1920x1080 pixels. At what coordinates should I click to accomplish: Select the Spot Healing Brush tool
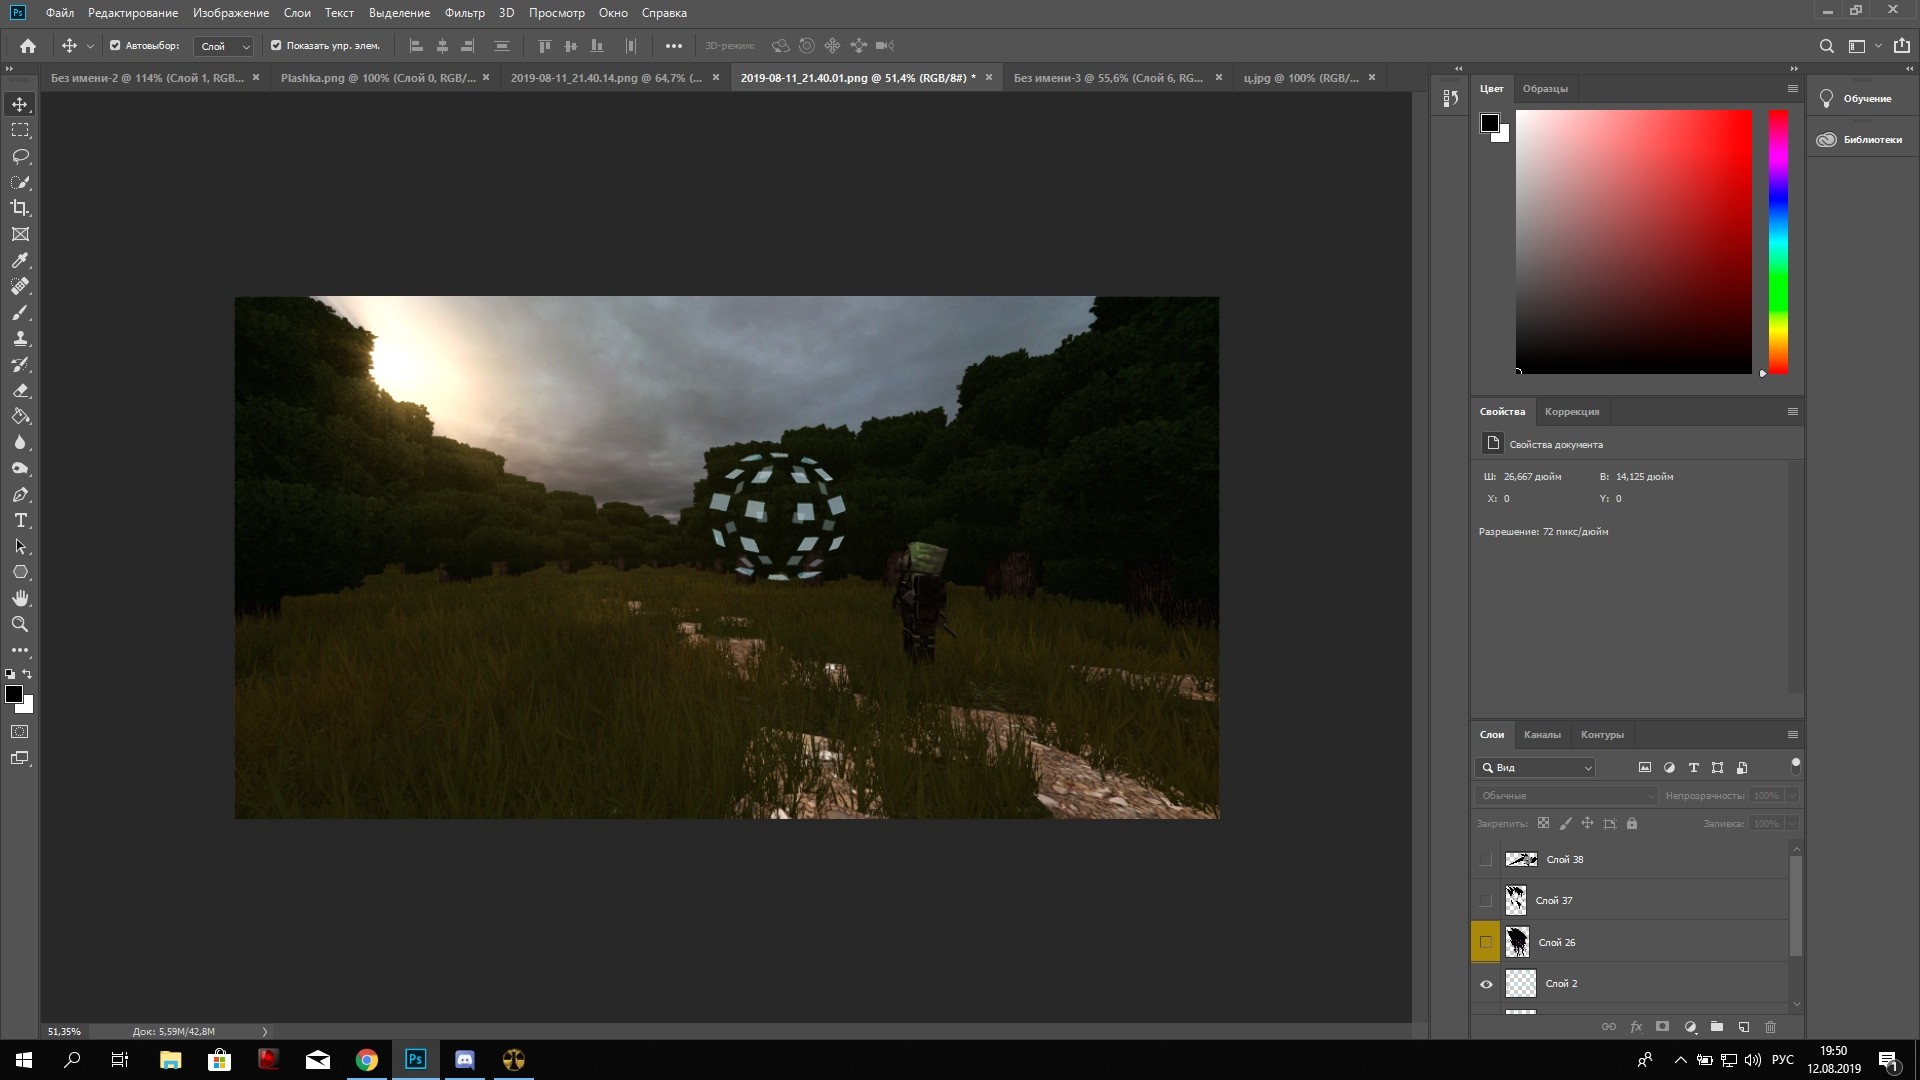point(20,286)
